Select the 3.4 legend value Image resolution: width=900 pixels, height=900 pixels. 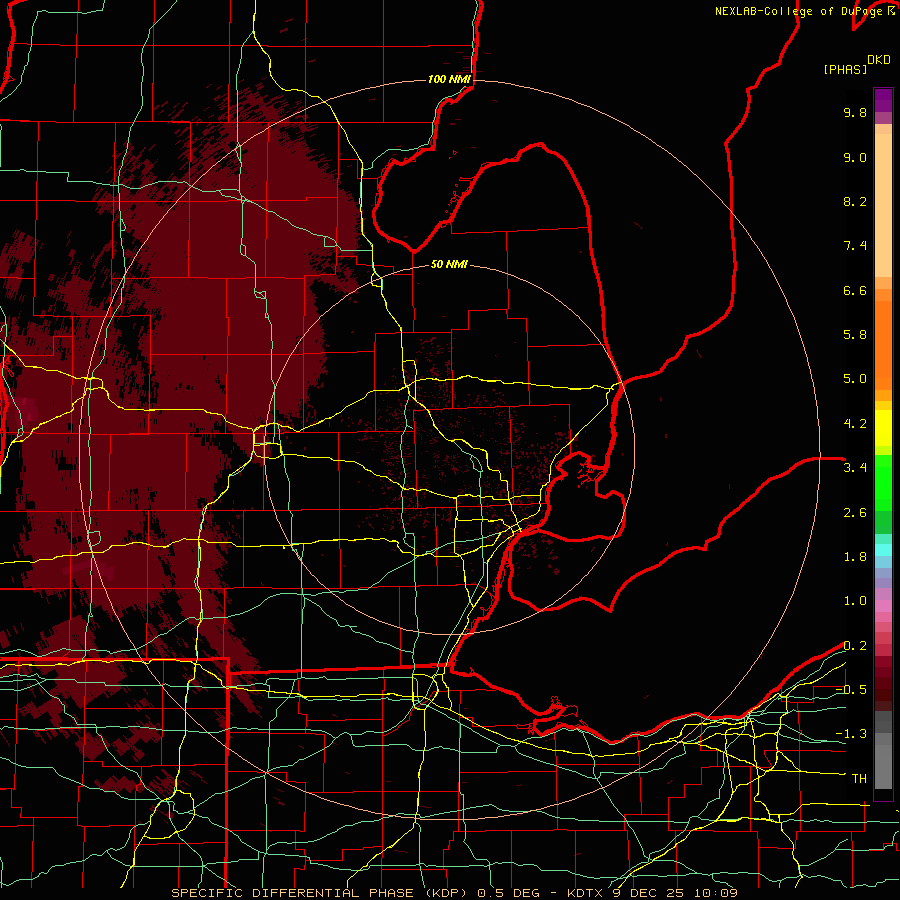pos(855,468)
